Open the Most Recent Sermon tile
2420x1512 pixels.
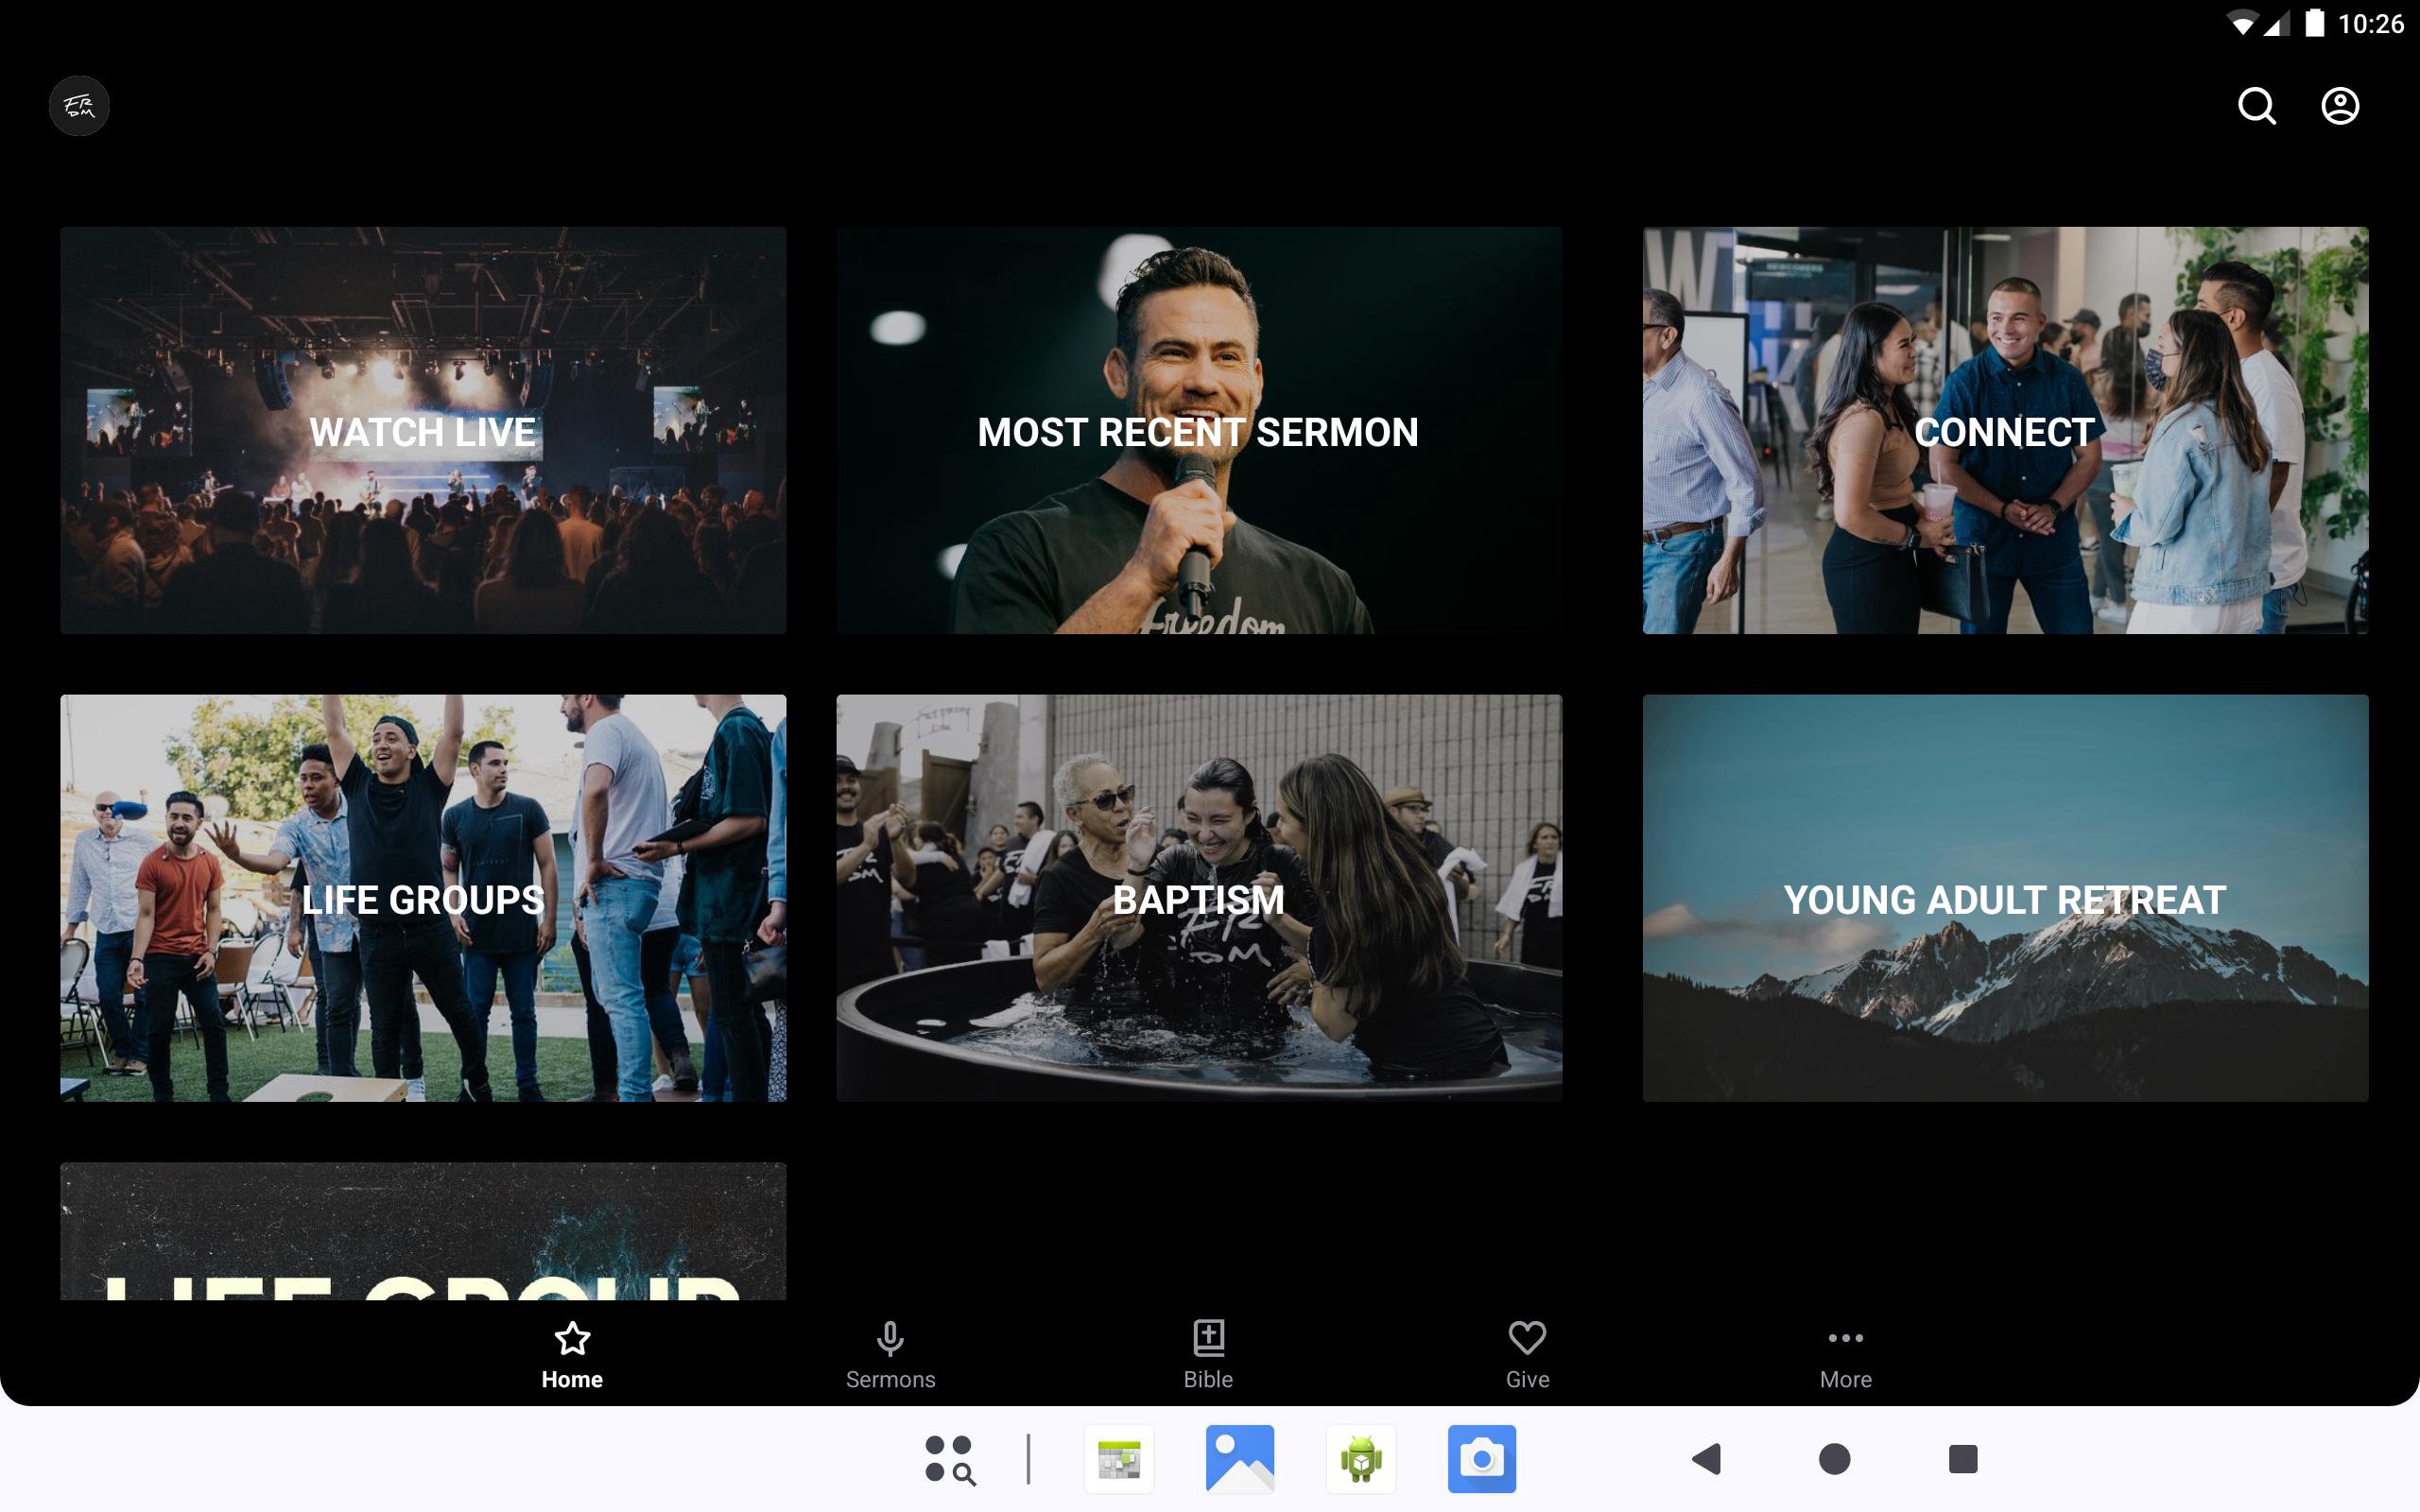point(1198,430)
